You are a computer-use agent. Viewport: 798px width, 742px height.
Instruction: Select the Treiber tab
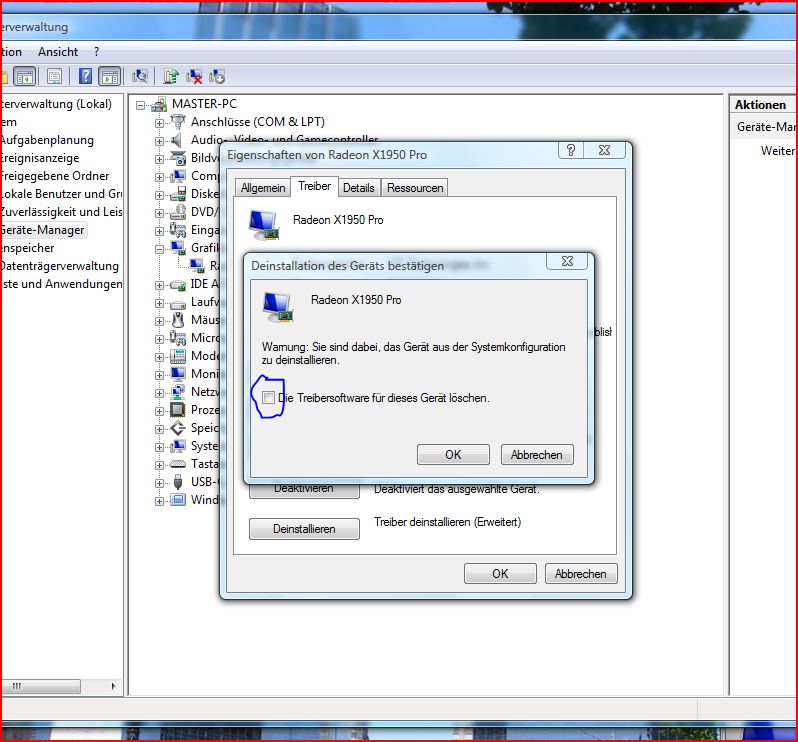point(315,186)
